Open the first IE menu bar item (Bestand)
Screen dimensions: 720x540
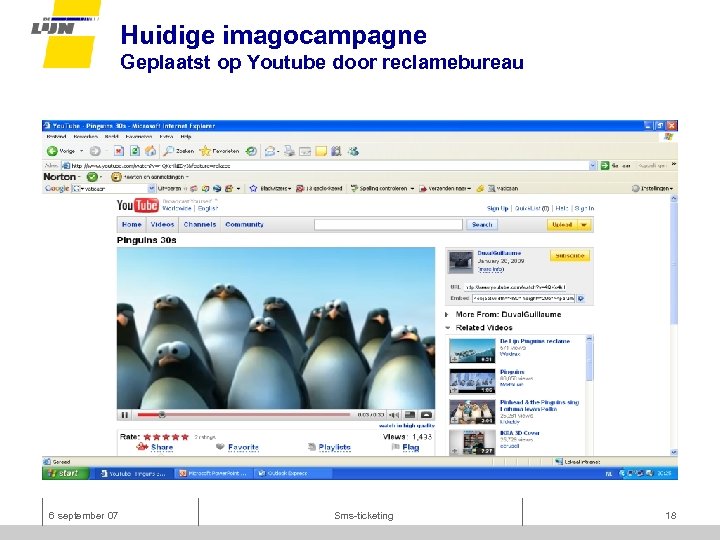point(56,136)
